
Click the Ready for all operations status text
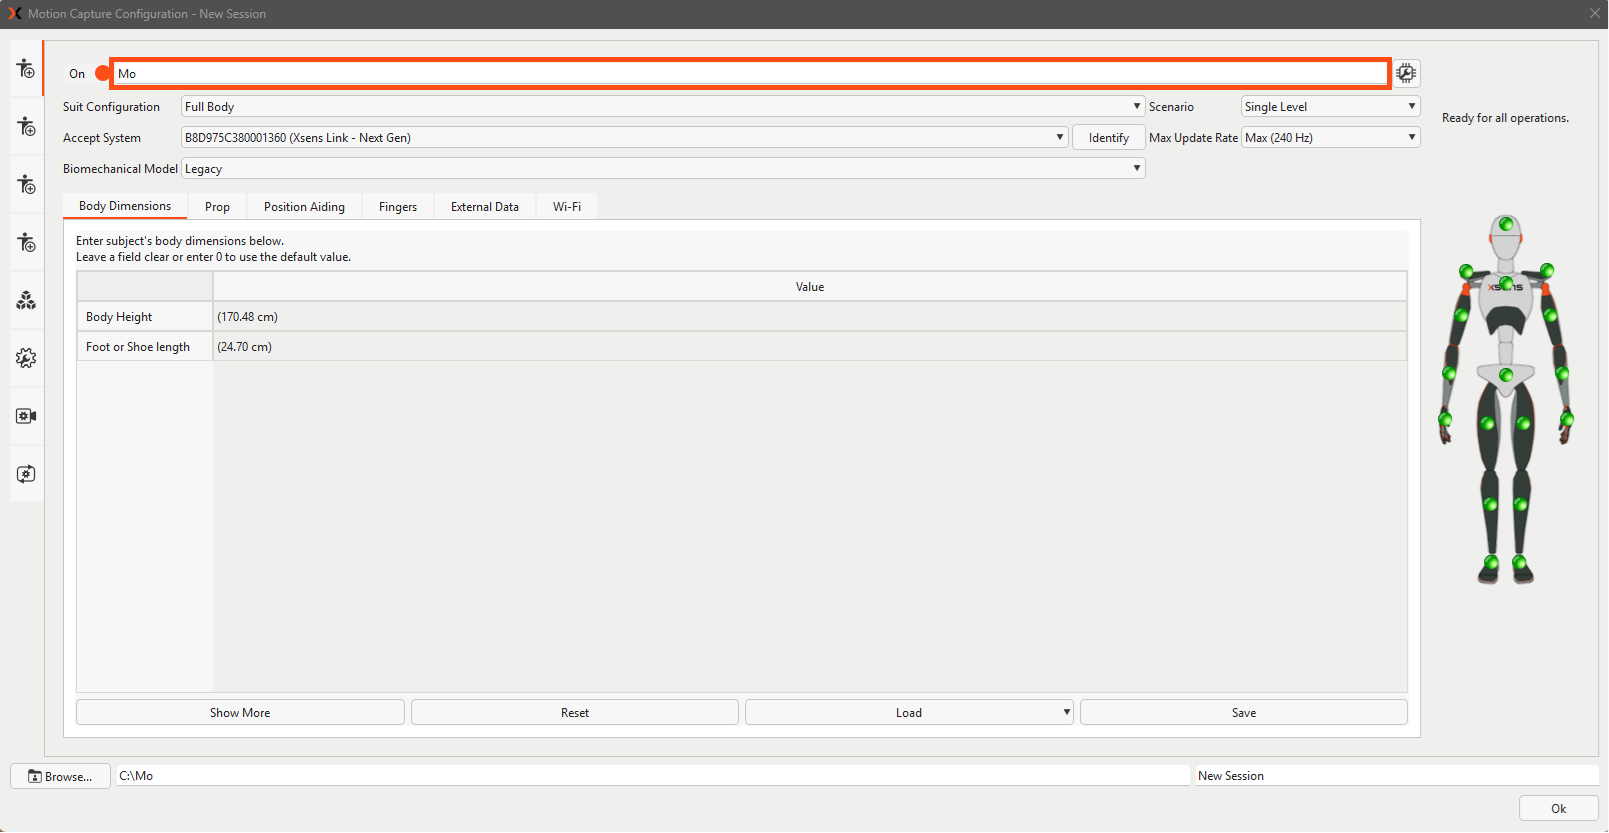pyautogui.click(x=1505, y=118)
